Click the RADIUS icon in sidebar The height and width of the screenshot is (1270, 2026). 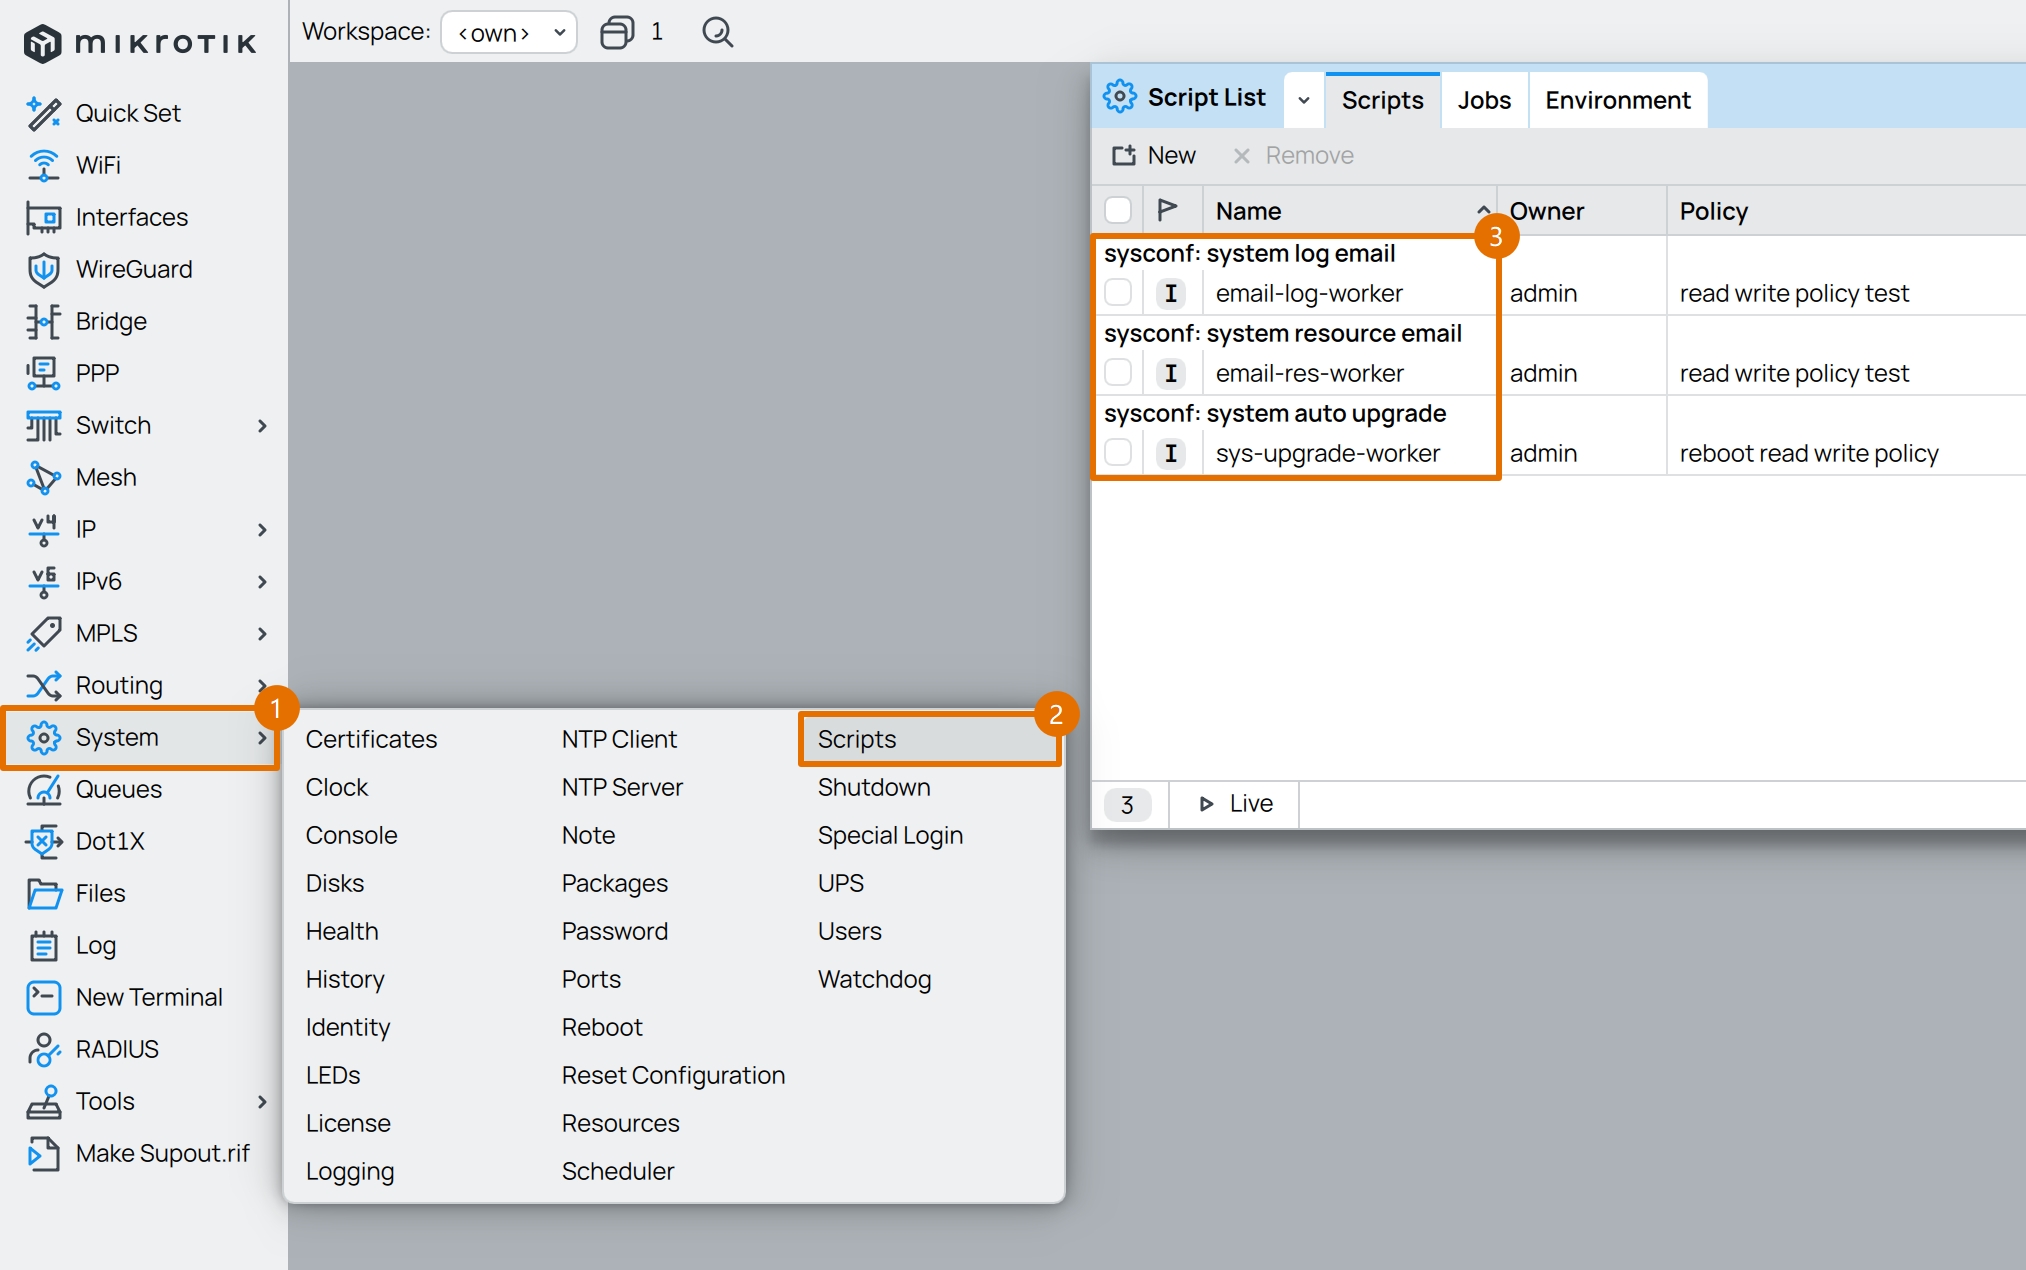[43, 1049]
